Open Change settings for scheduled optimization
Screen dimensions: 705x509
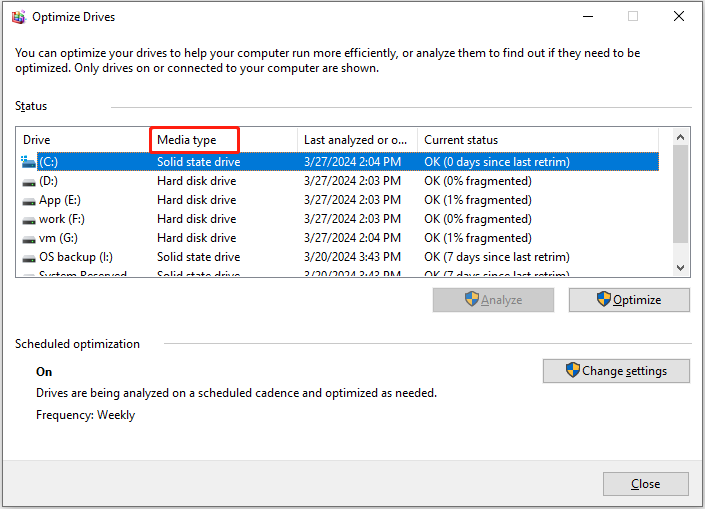click(x=616, y=371)
